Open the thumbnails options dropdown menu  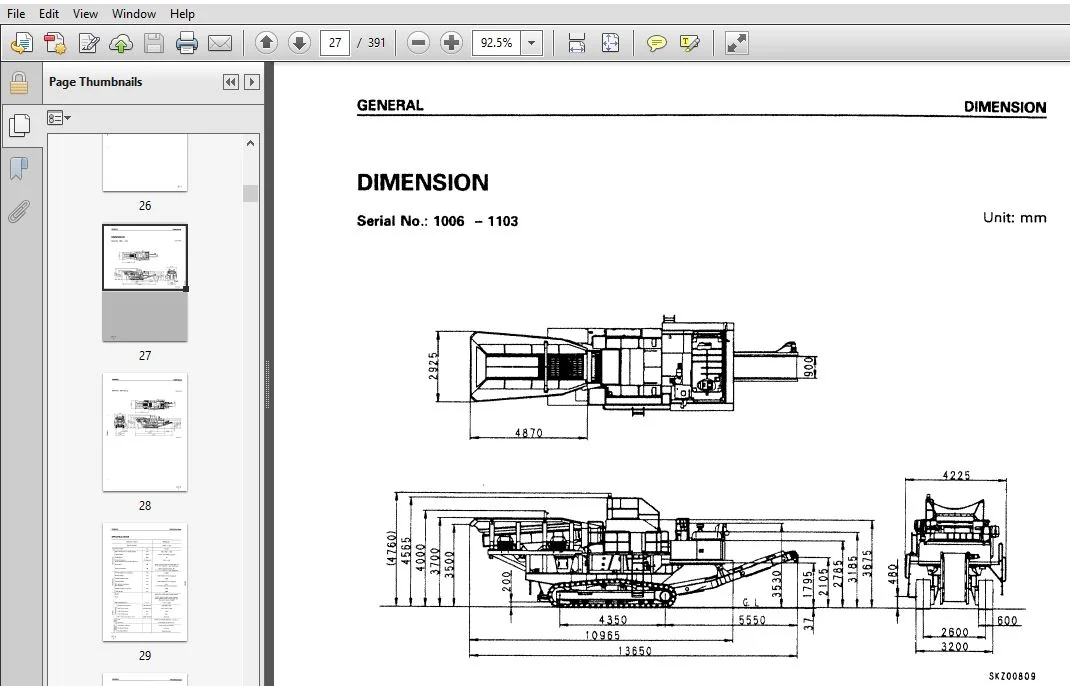tap(59, 118)
